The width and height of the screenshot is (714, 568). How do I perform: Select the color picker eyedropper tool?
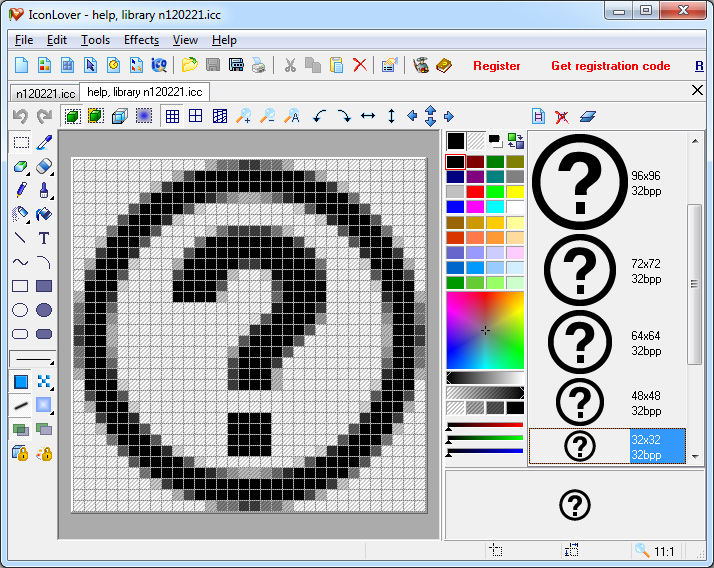44,142
